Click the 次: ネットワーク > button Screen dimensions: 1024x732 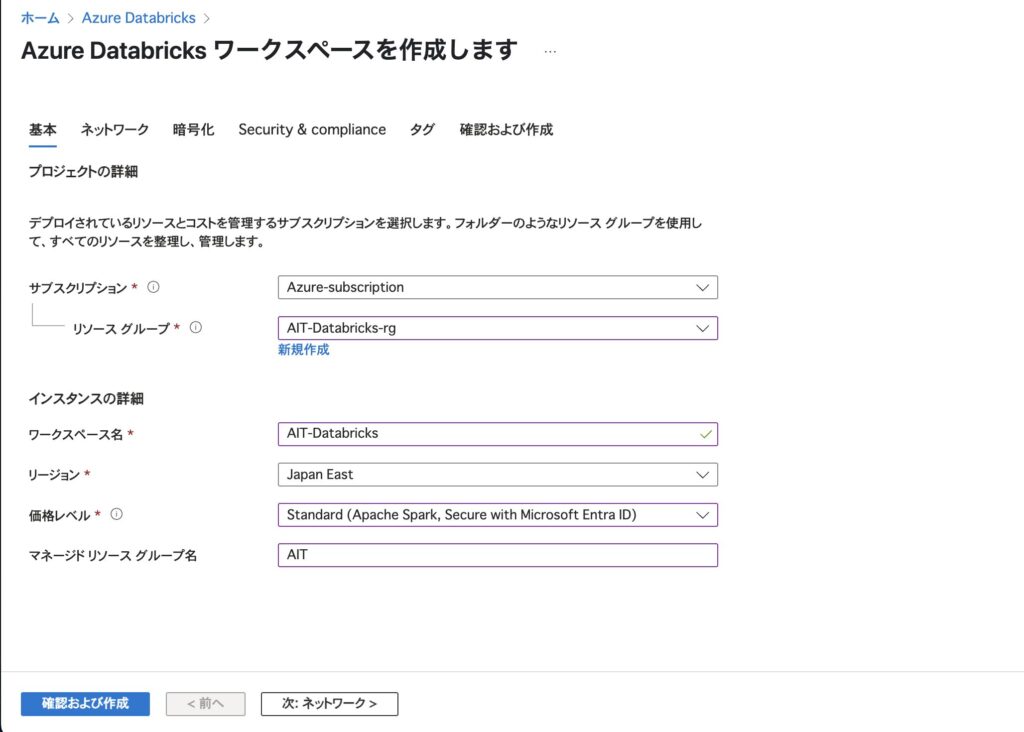click(x=330, y=703)
